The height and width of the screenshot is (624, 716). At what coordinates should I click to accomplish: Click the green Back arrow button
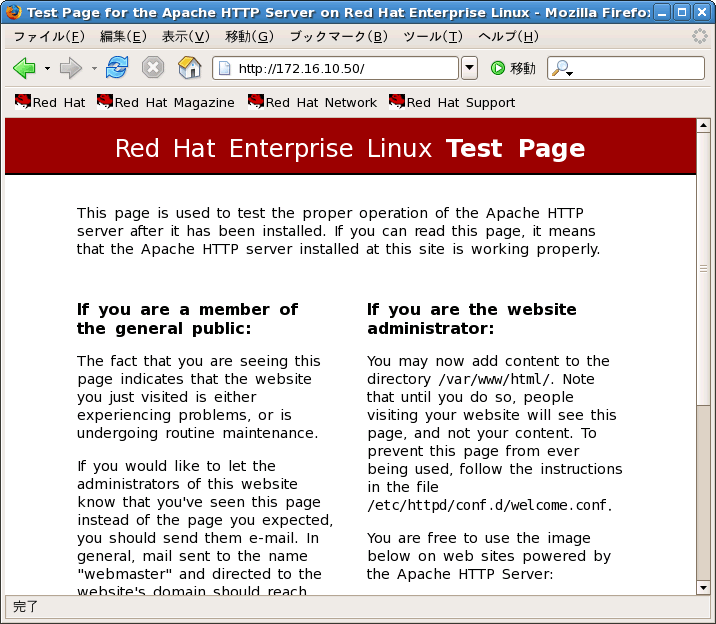24,68
